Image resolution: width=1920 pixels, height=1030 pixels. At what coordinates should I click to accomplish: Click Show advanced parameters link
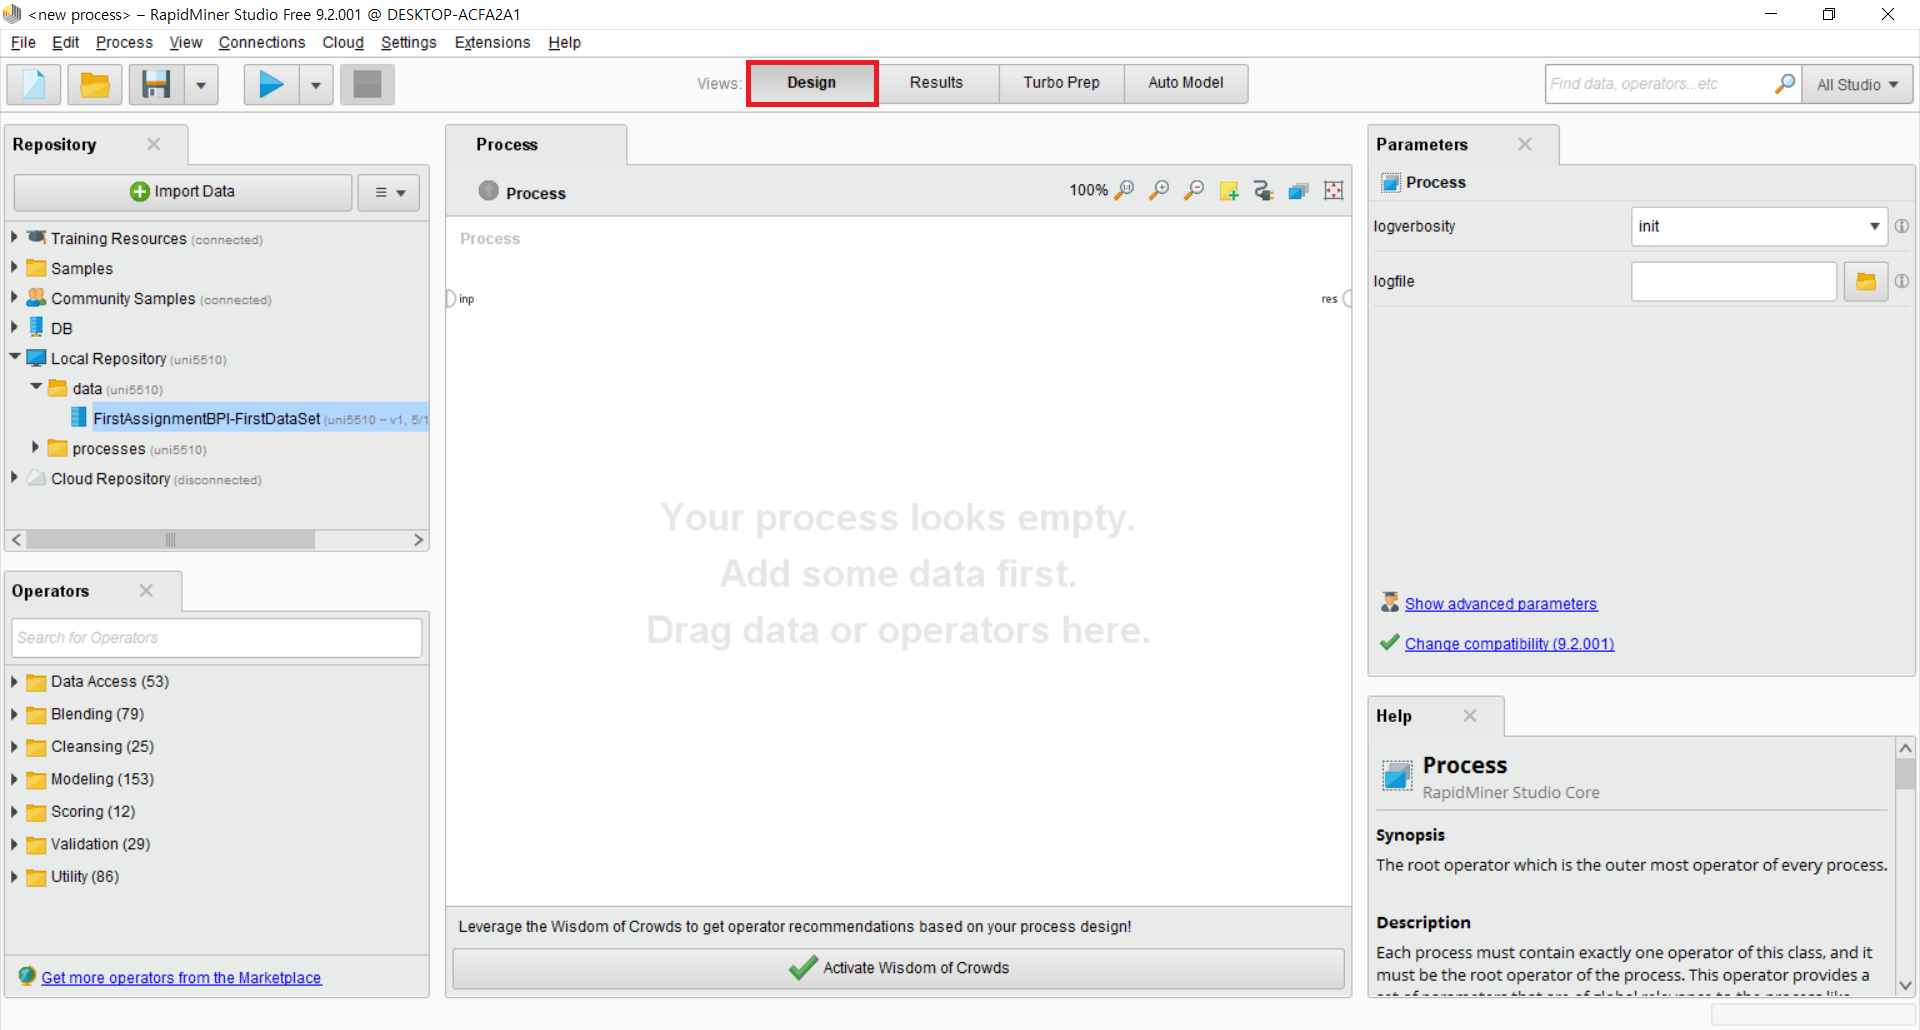(1501, 604)
